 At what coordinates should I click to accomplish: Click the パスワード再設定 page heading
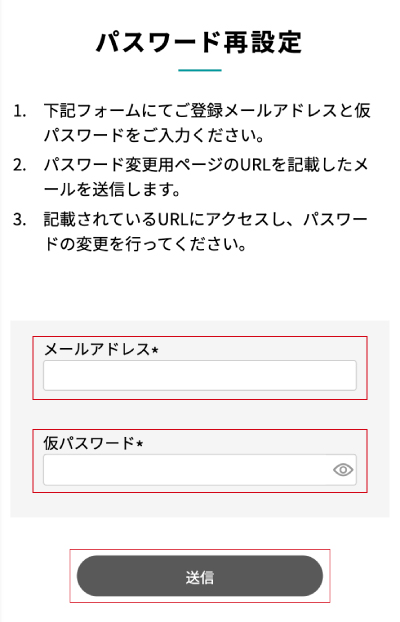click(200, 42)
